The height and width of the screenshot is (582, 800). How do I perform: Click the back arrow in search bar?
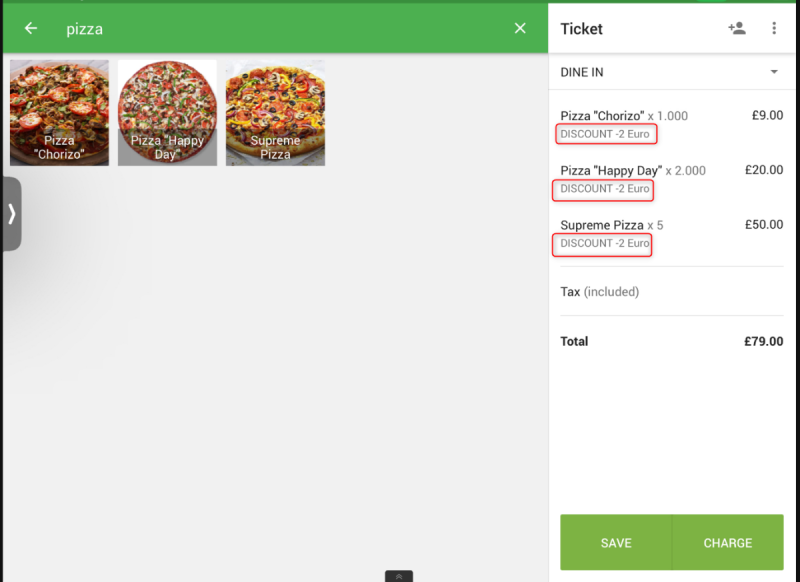pyautogui.click(x=31, y=29)
